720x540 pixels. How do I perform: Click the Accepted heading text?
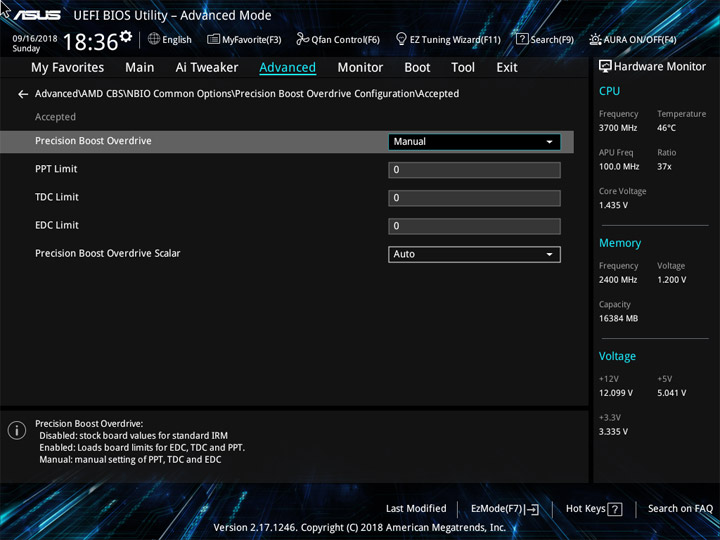[55, 117]
